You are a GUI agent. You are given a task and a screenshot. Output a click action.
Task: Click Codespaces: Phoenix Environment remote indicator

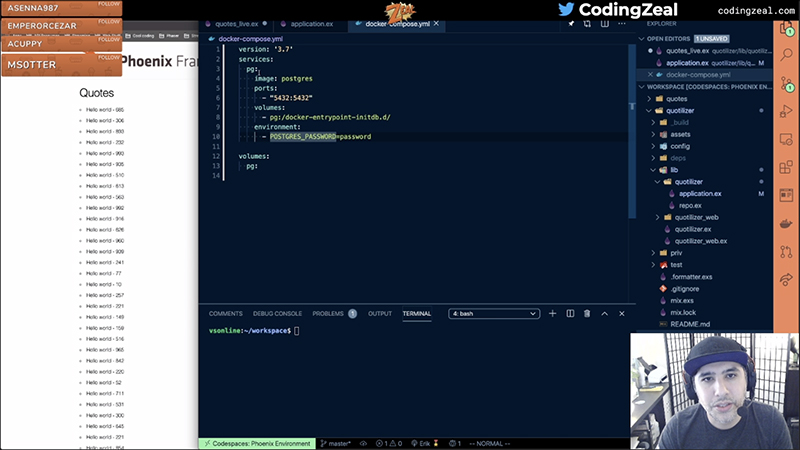[x=257, y=443]
